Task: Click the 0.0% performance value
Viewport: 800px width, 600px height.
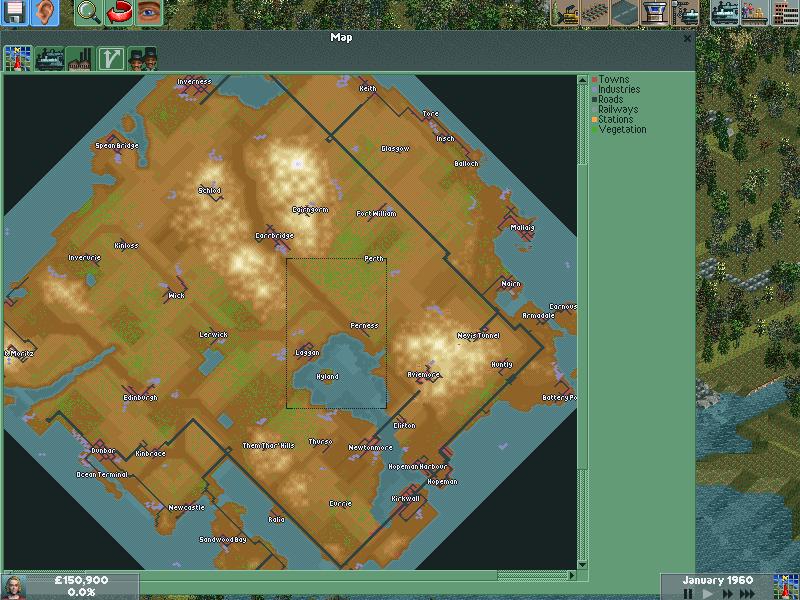Action: [x=82, y=592]
